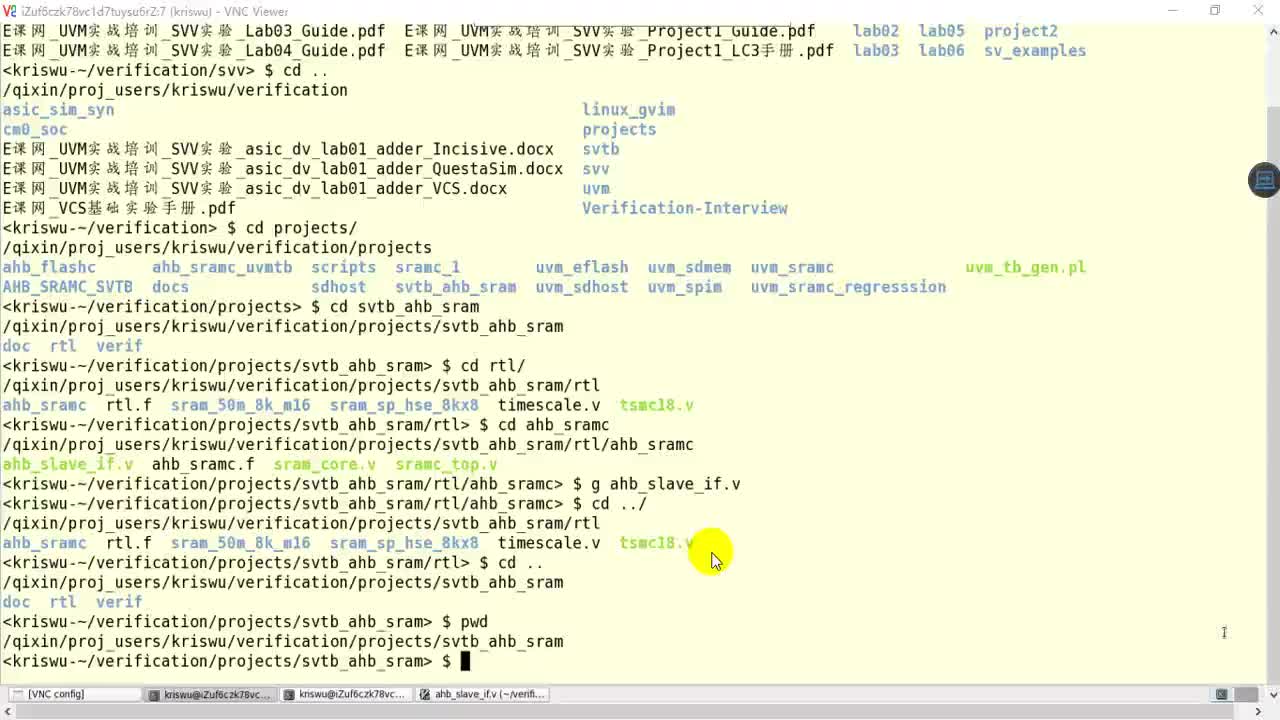Click the workspace pager in the panel
The height and width of the screenshot is (720, 1280).
point(1246,694)
